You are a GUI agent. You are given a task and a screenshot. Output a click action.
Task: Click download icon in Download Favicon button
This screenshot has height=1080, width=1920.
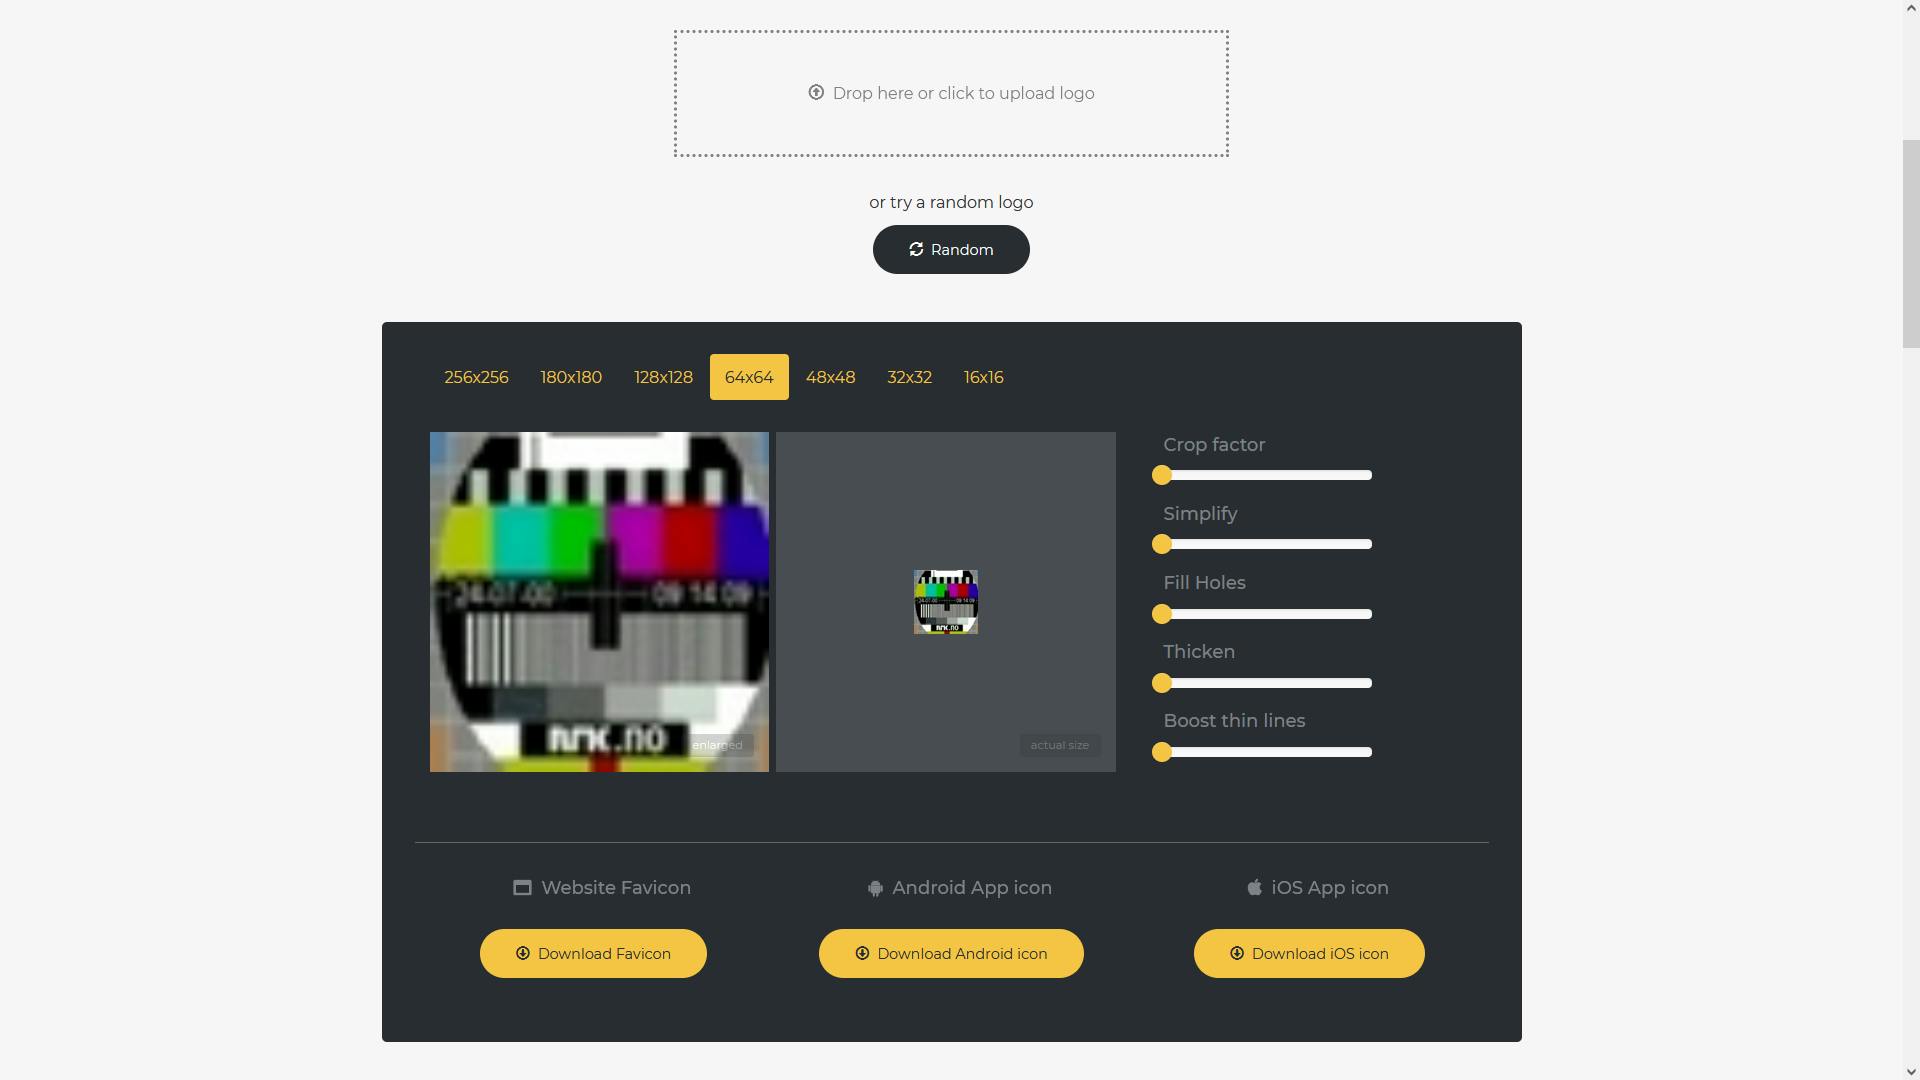pyautogui.click(x=522, y=954)
